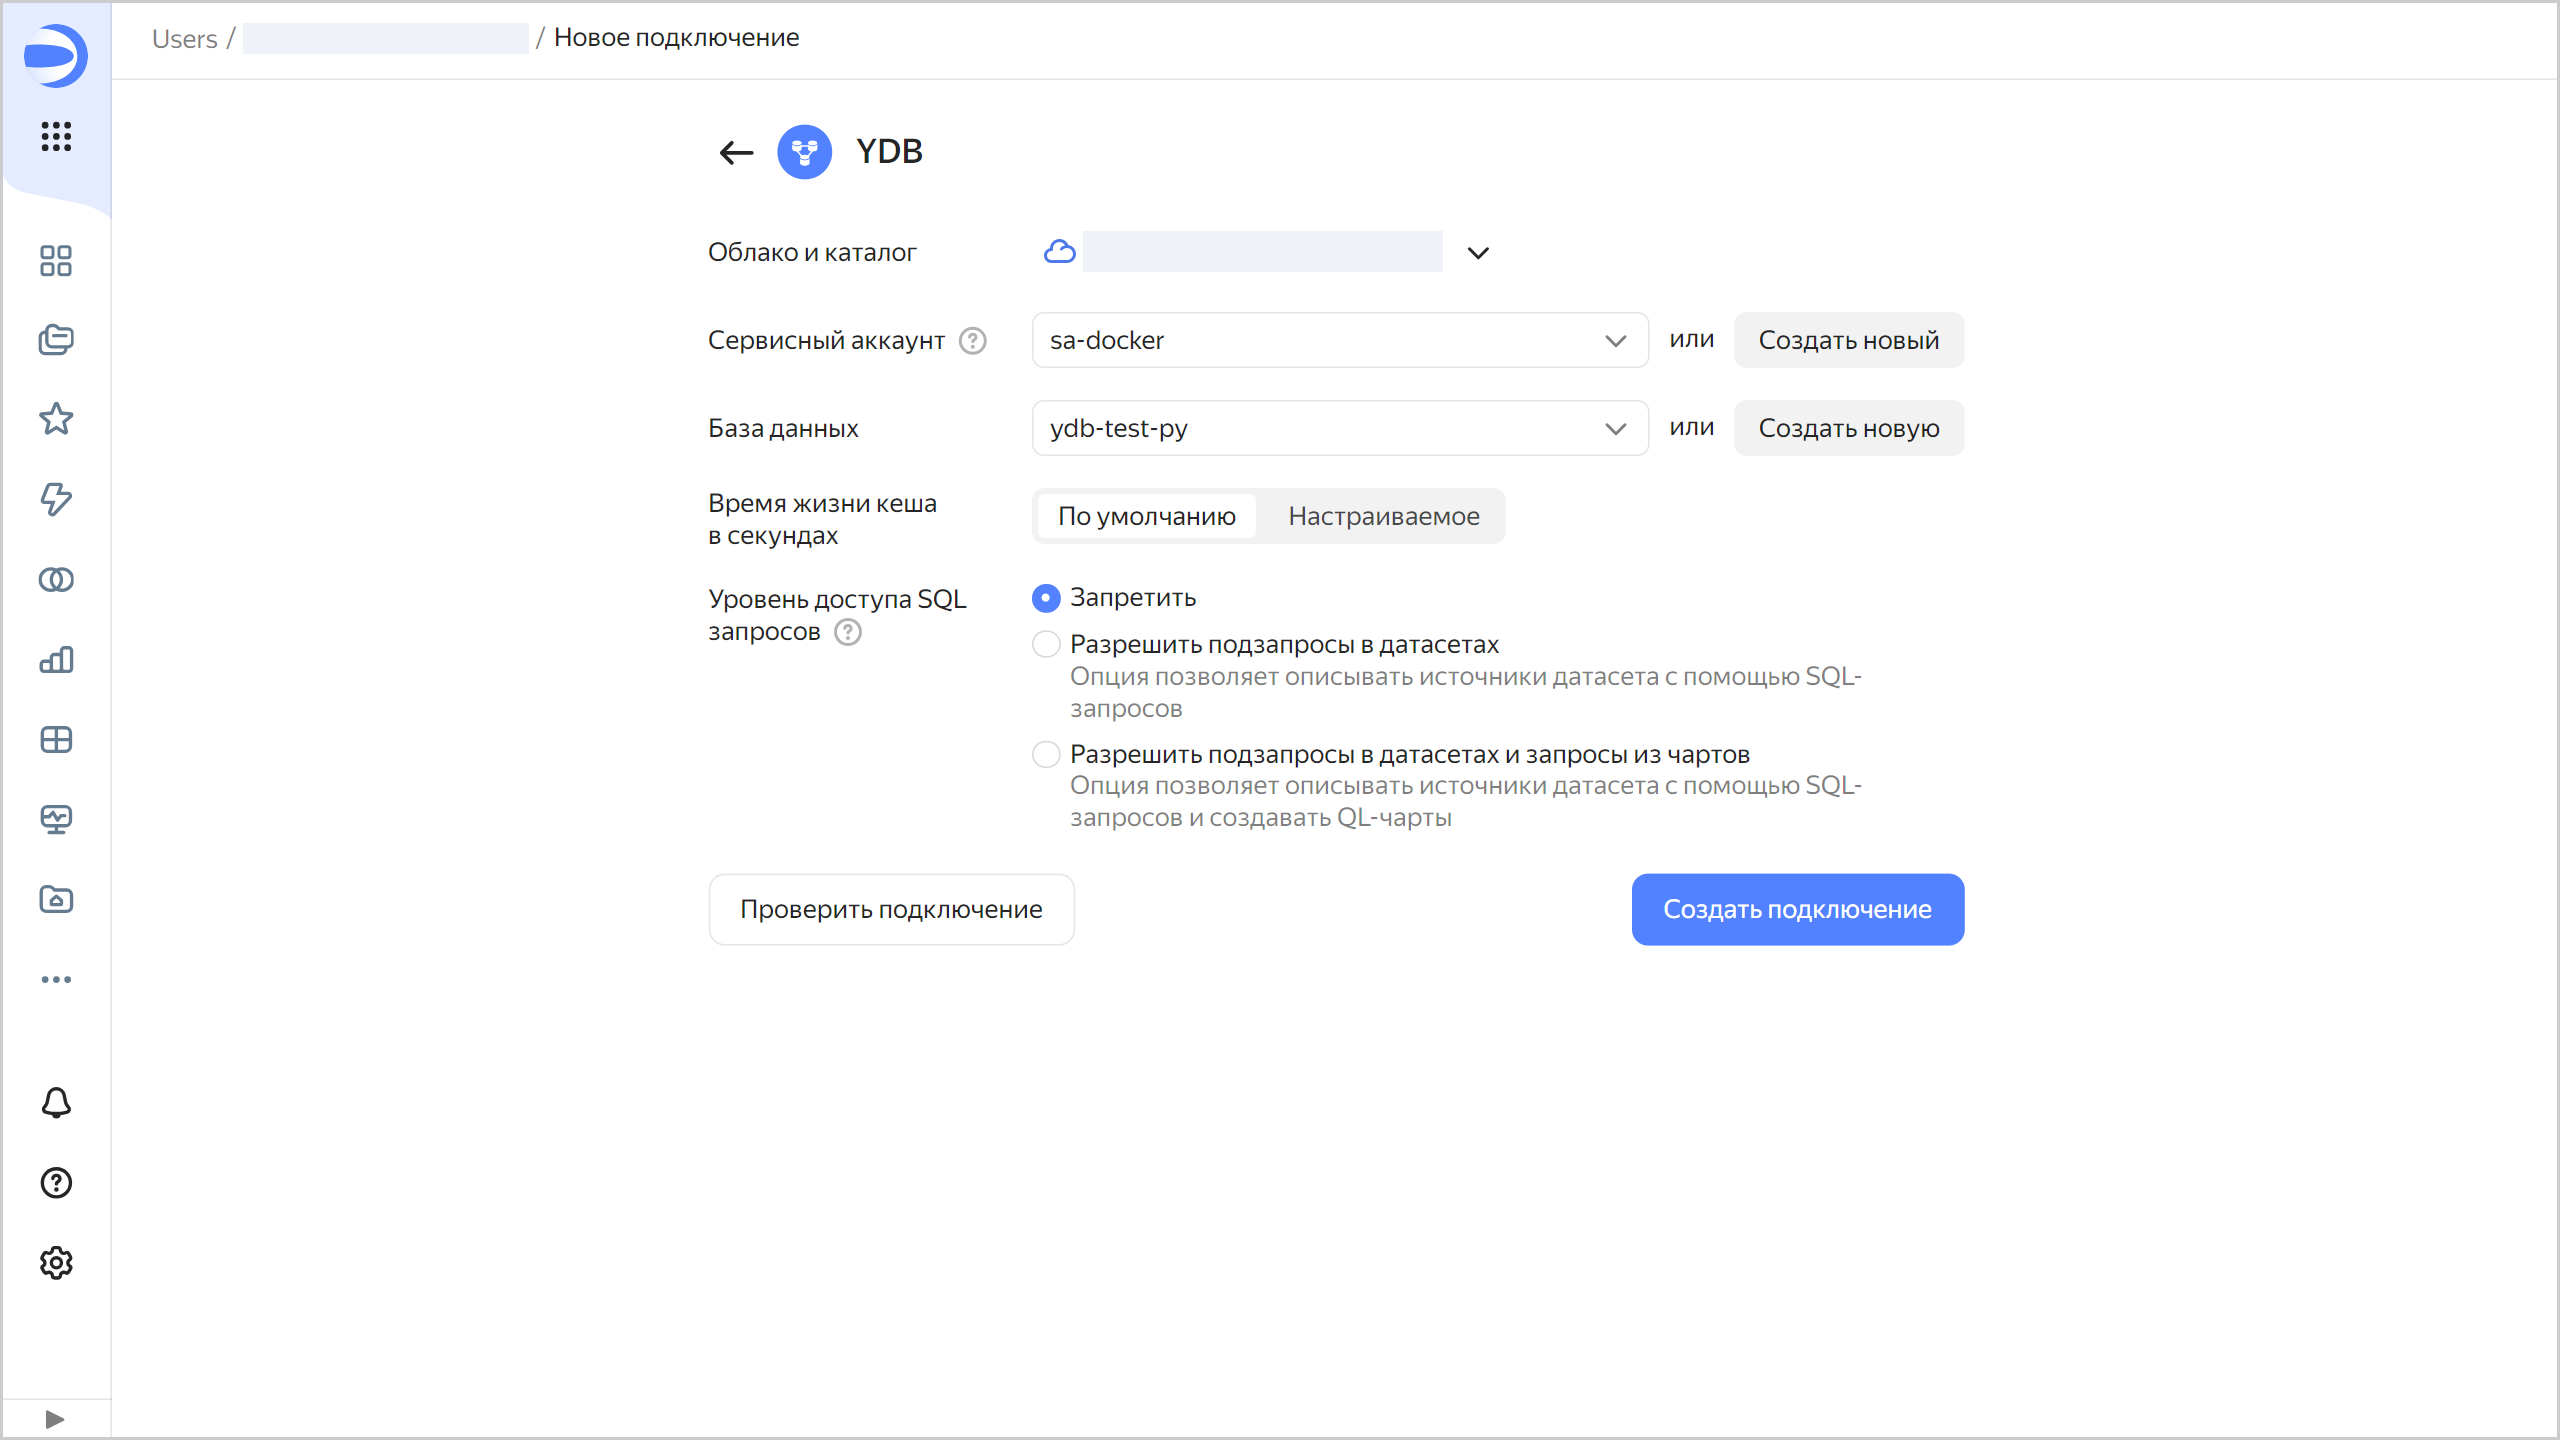Open the all services grid icon

click(56, 136)
